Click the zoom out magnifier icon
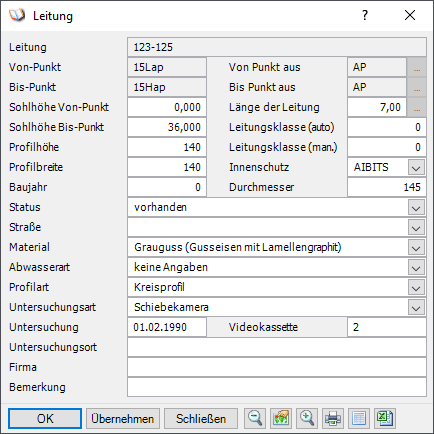The image size is (434, 434). [255, 418]
